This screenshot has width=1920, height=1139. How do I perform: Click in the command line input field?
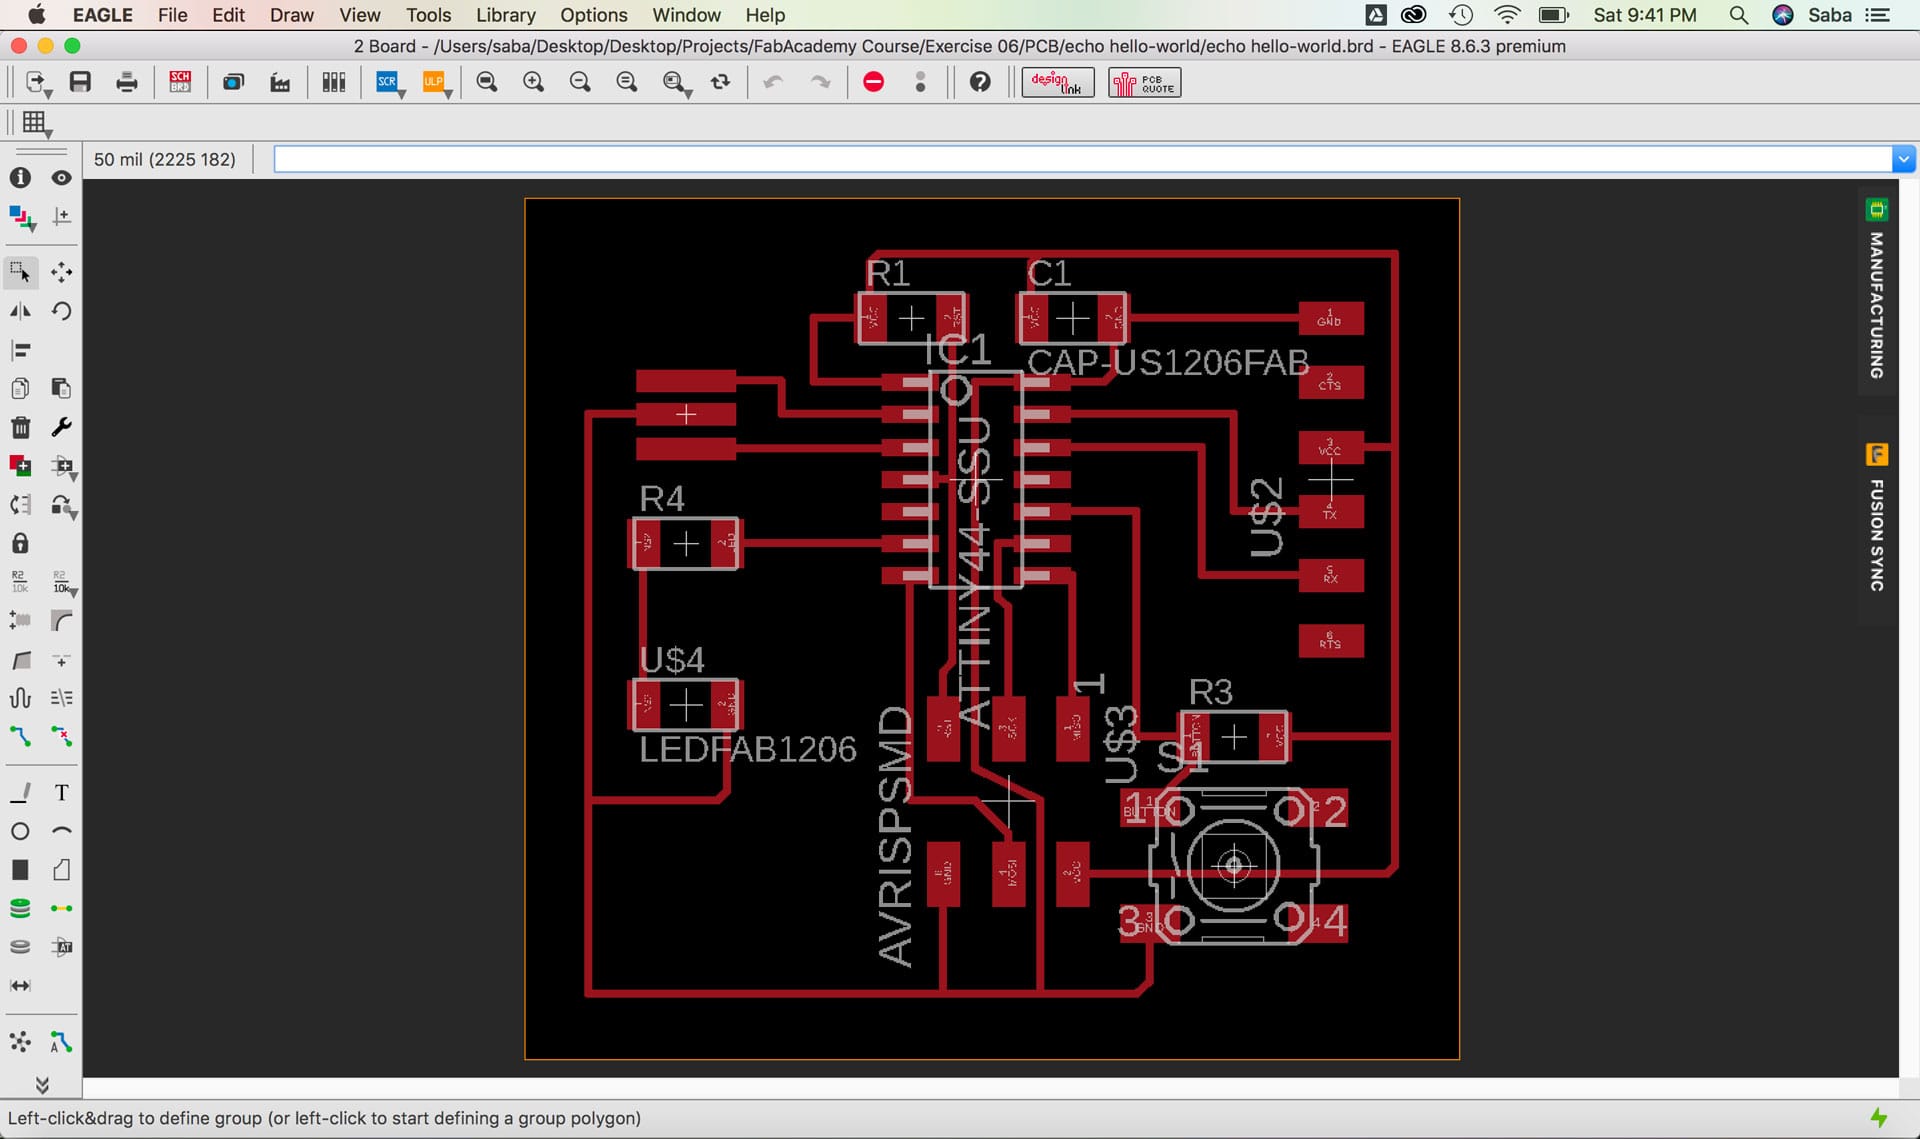click(1083, 159)
